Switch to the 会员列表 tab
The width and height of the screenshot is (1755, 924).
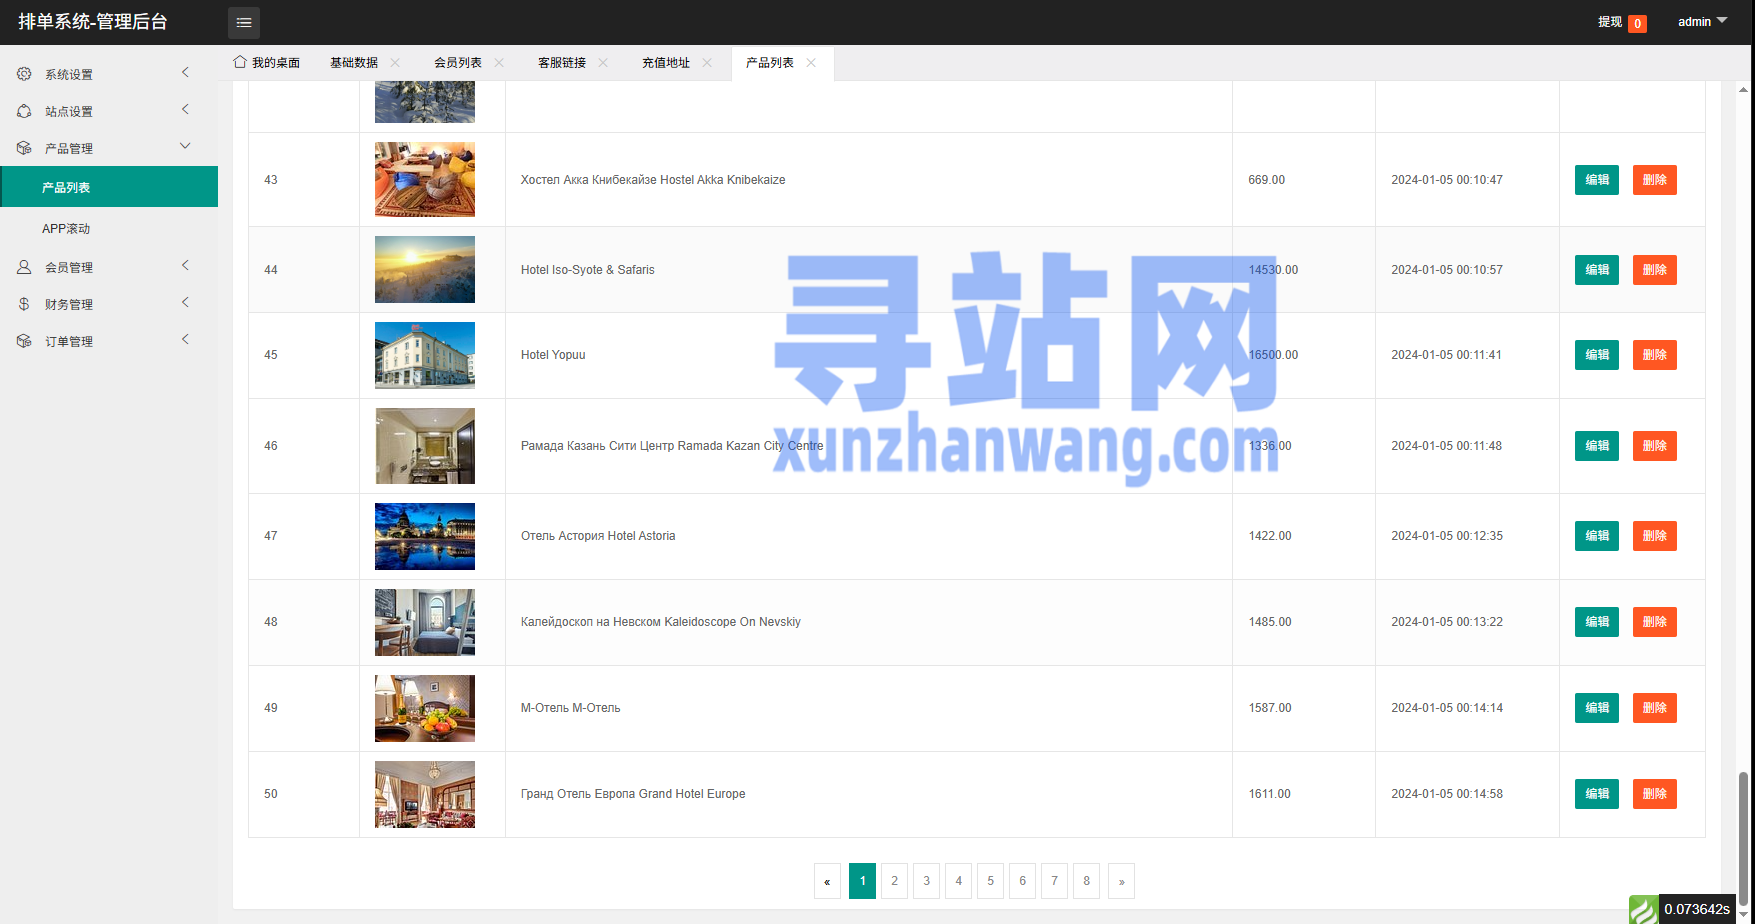(458, 62)
